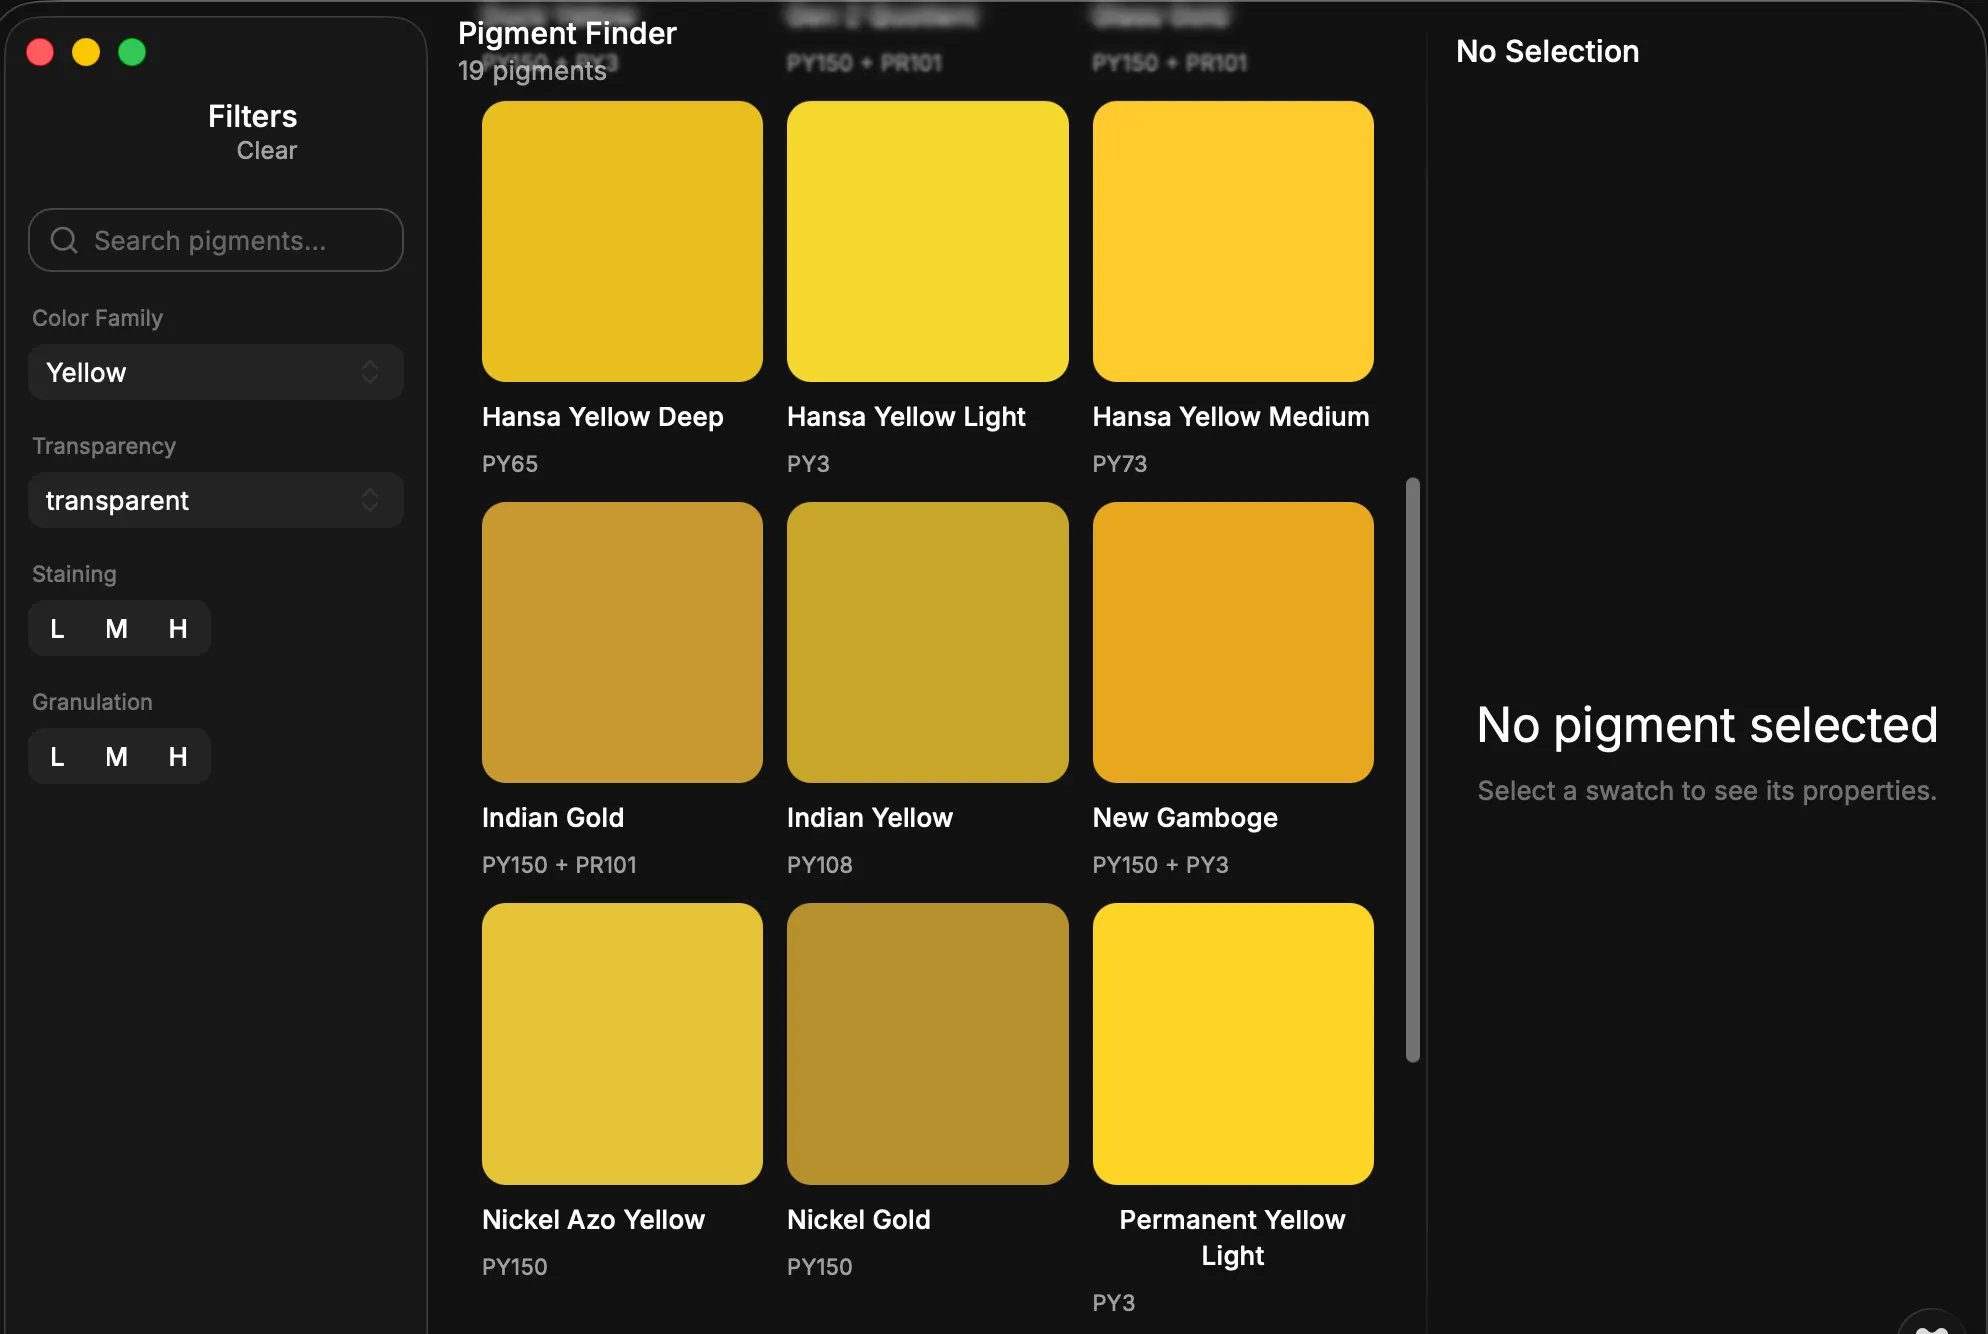Select the Nickel Azo Yellow swatch
Image resolution: width=1988 pixels, height=1334 pixels.
(622, 1044)
